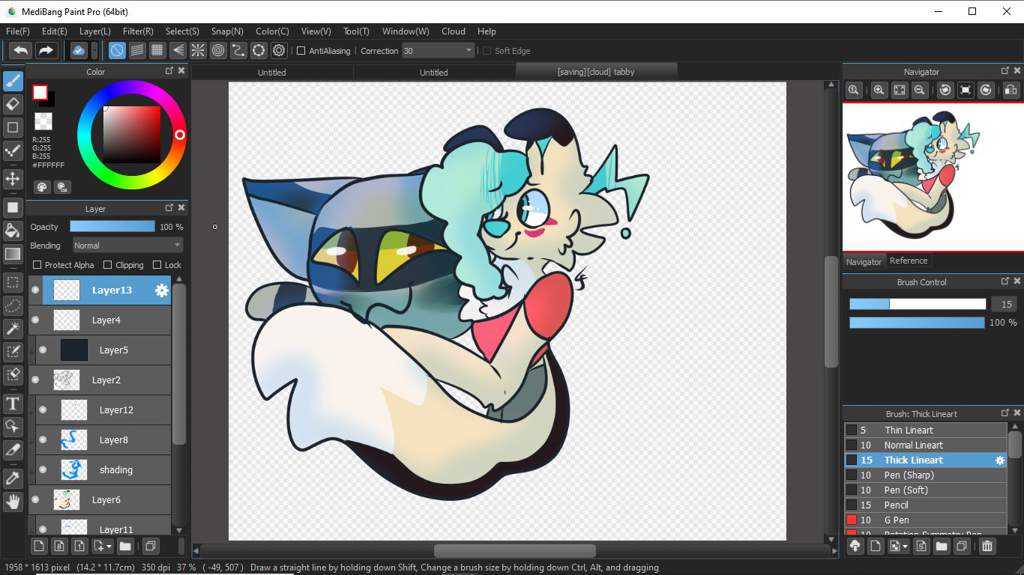Image resolution: width=1024 pixels, height=575 pixels.
Task: Open the Help menu
Action: tap(487, 31)
